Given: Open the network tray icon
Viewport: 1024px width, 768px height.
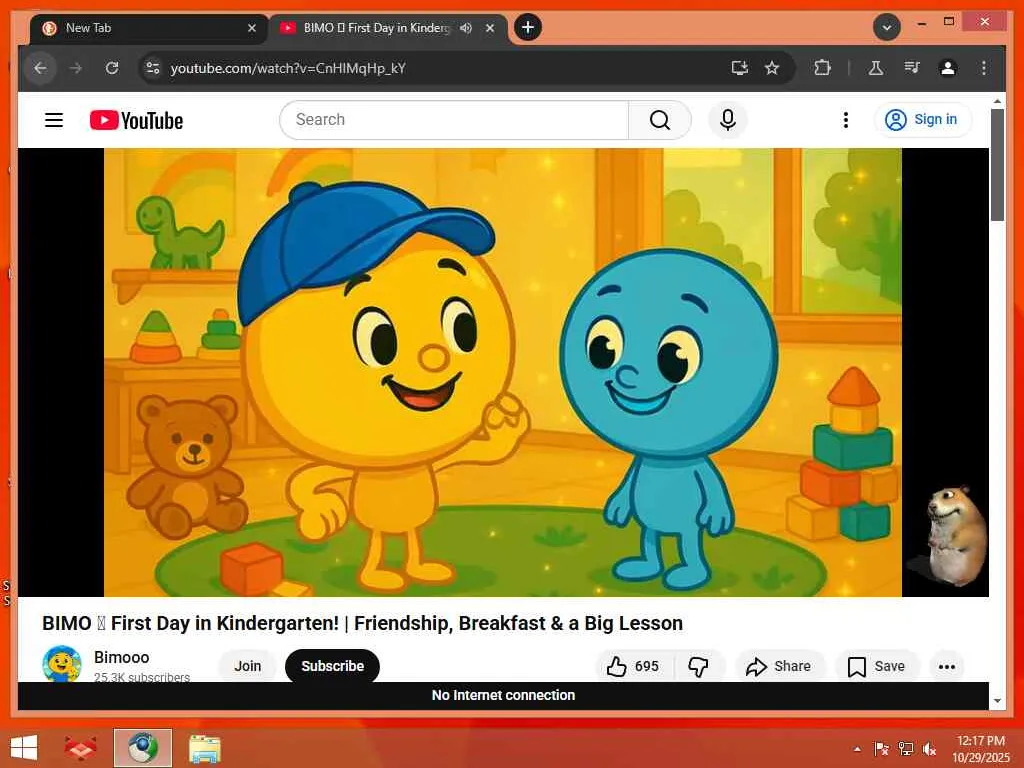Looking at the screenshot, I should 905,748.
